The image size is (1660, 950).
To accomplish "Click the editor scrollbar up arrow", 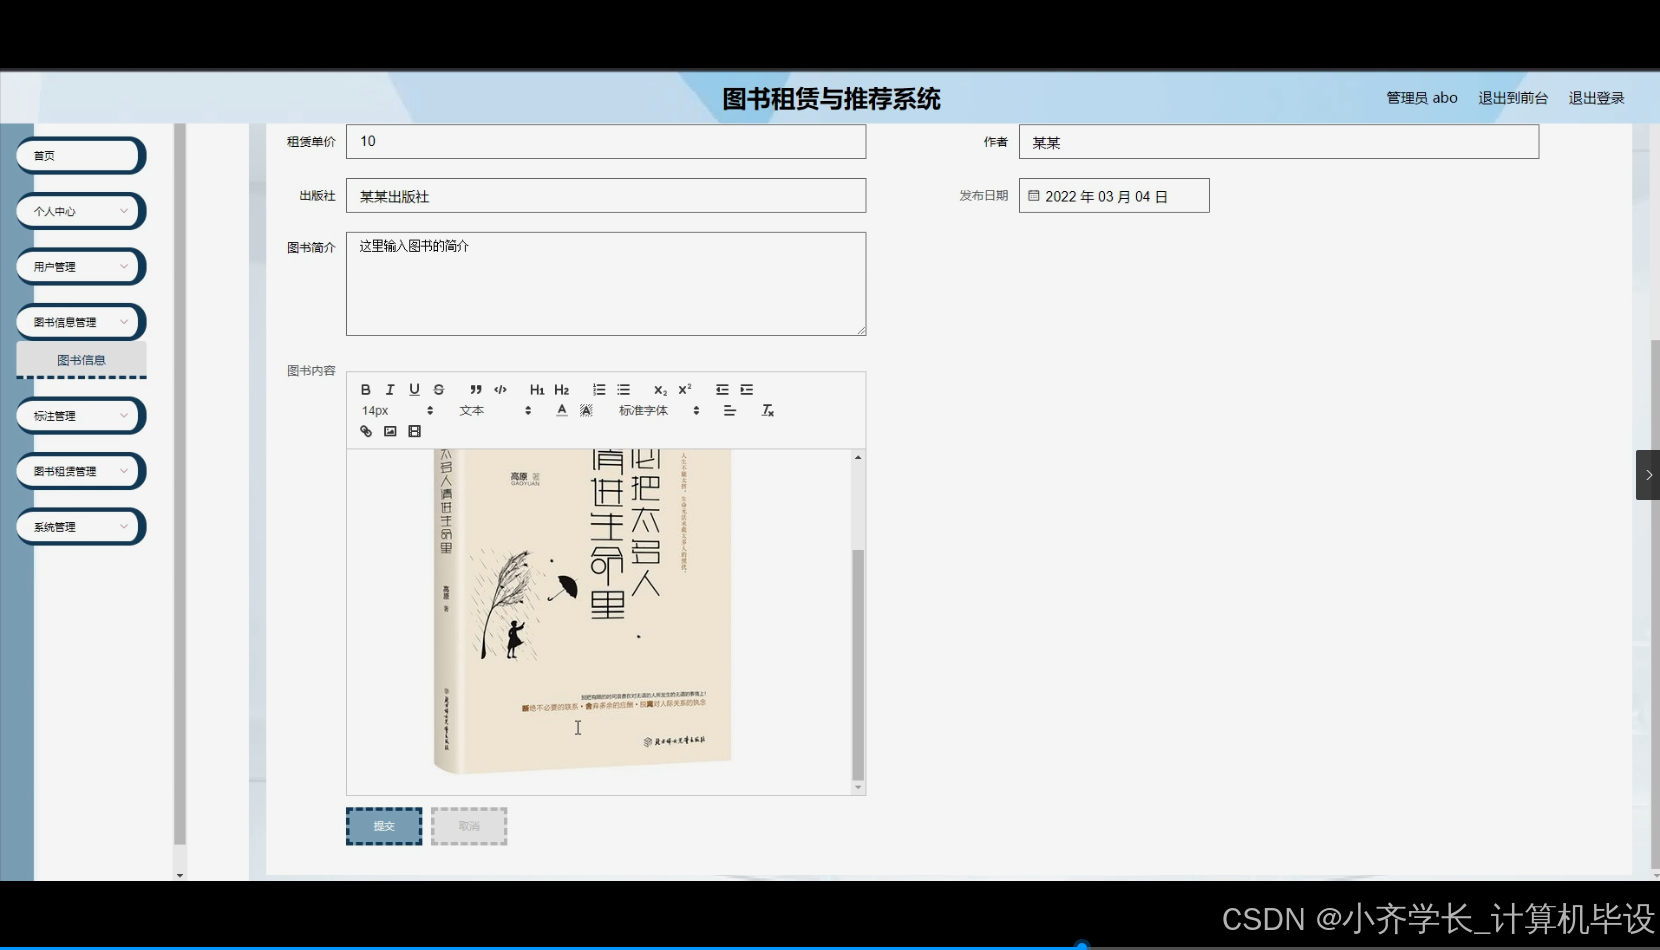I will coord(858,457).
